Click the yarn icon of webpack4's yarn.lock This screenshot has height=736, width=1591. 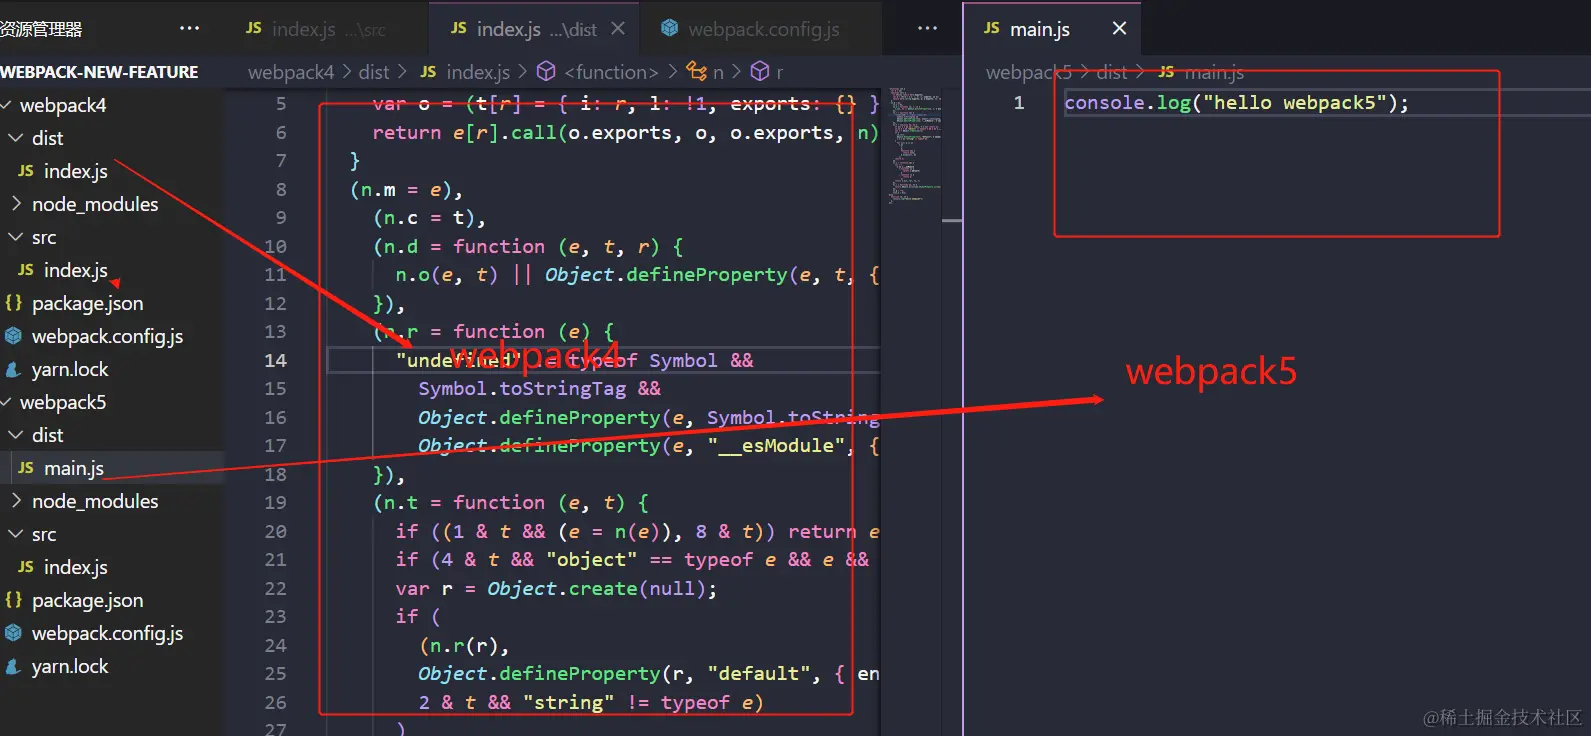13,369
